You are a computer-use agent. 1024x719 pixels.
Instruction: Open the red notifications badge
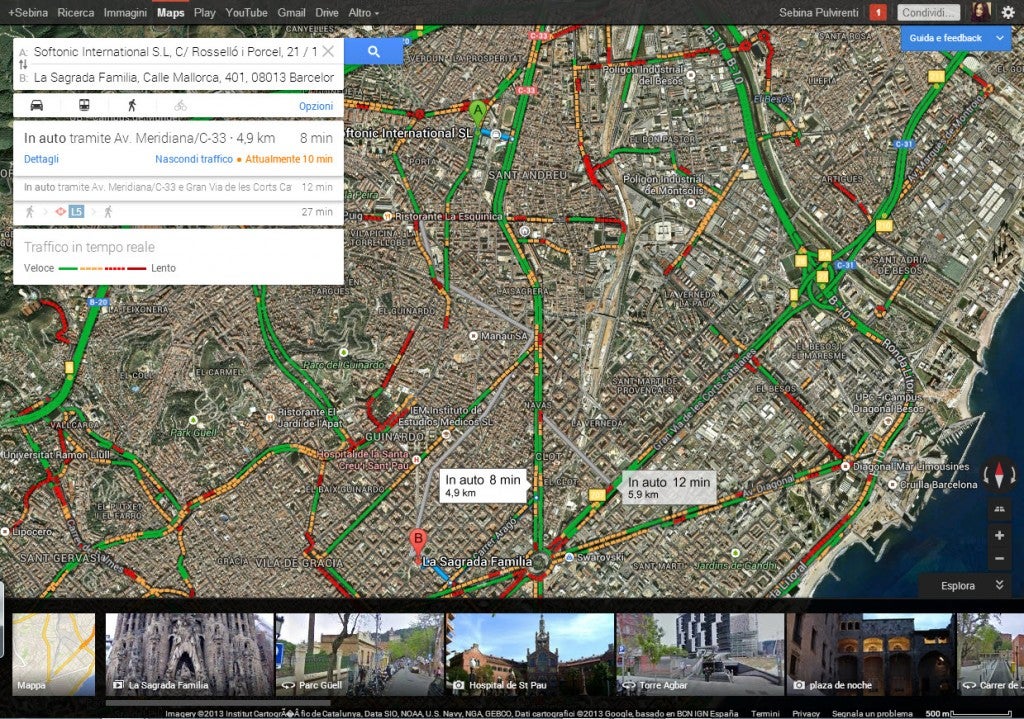click(x=878, y=12)
